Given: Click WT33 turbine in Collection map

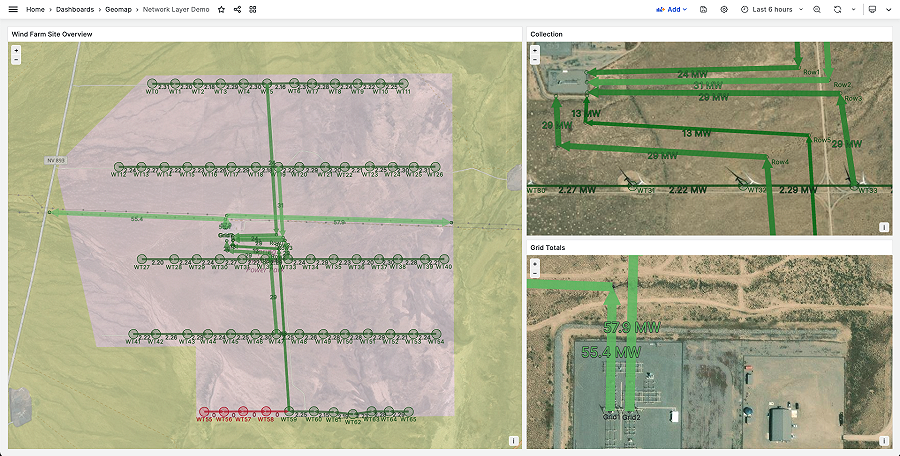Looking at the screenshot, I should click(x=854, y=186).
